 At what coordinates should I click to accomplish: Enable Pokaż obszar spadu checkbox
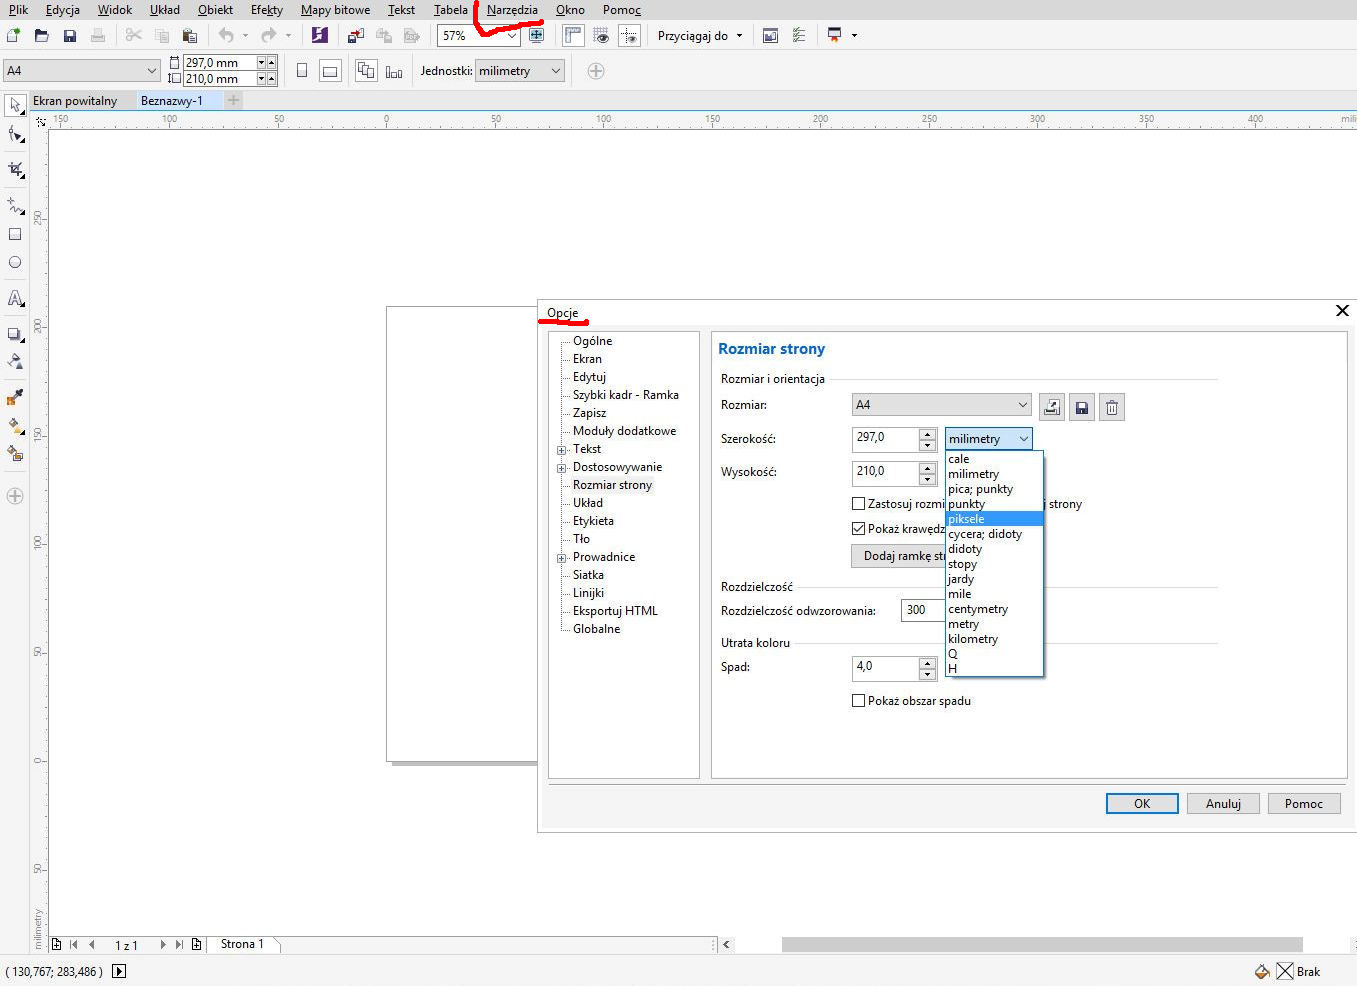[858, 701]
